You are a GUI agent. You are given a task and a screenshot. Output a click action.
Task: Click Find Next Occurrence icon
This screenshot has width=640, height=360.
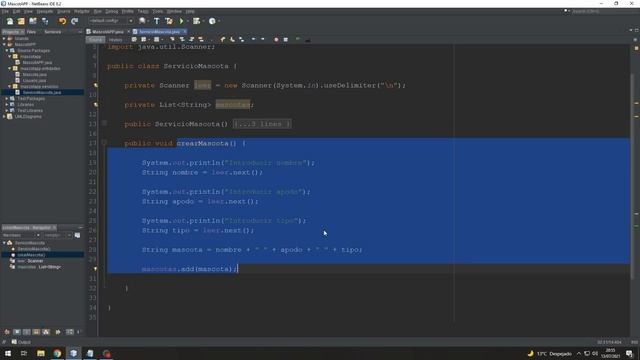coord(191,40)
